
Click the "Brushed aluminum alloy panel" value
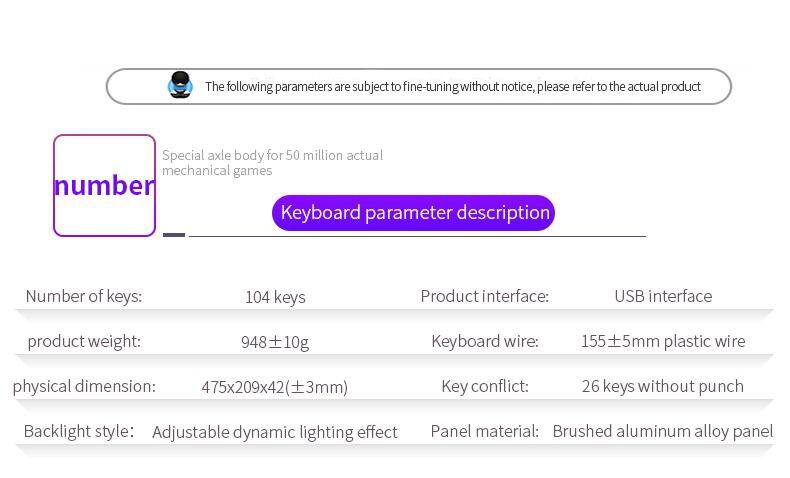pyautogui.click(x=663, y=431)
